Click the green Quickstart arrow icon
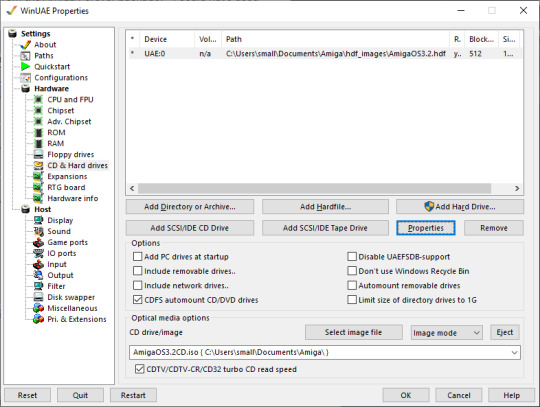 point(25,66)
